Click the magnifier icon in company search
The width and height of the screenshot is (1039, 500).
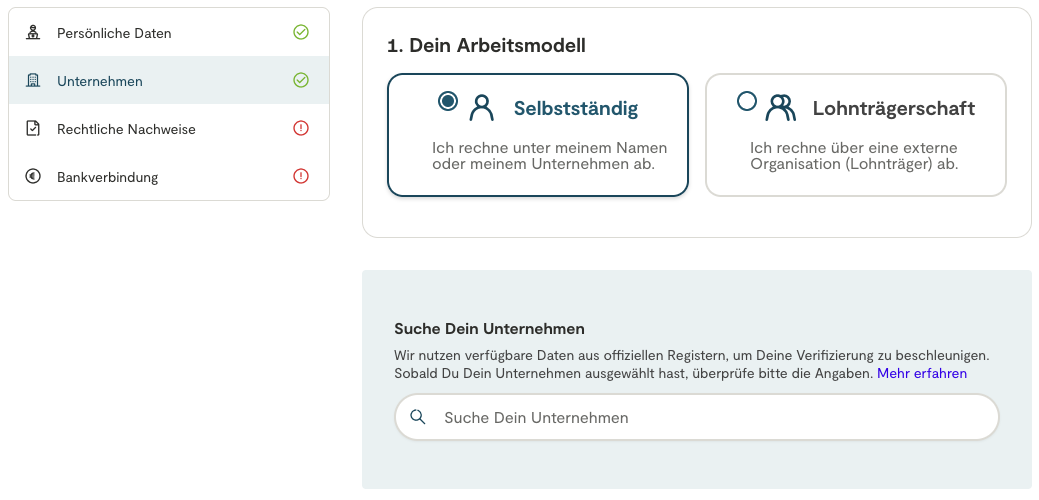tap(418, 417)
